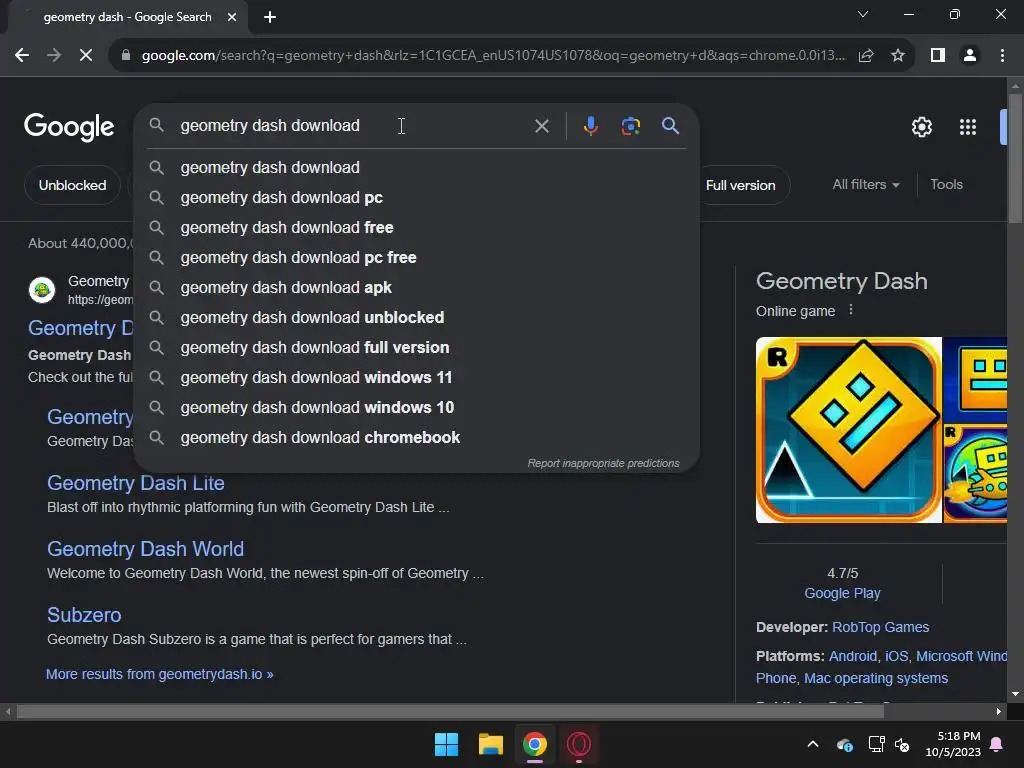
Task: Click the Chrome taskbar icon
Action: click(534, 744)
